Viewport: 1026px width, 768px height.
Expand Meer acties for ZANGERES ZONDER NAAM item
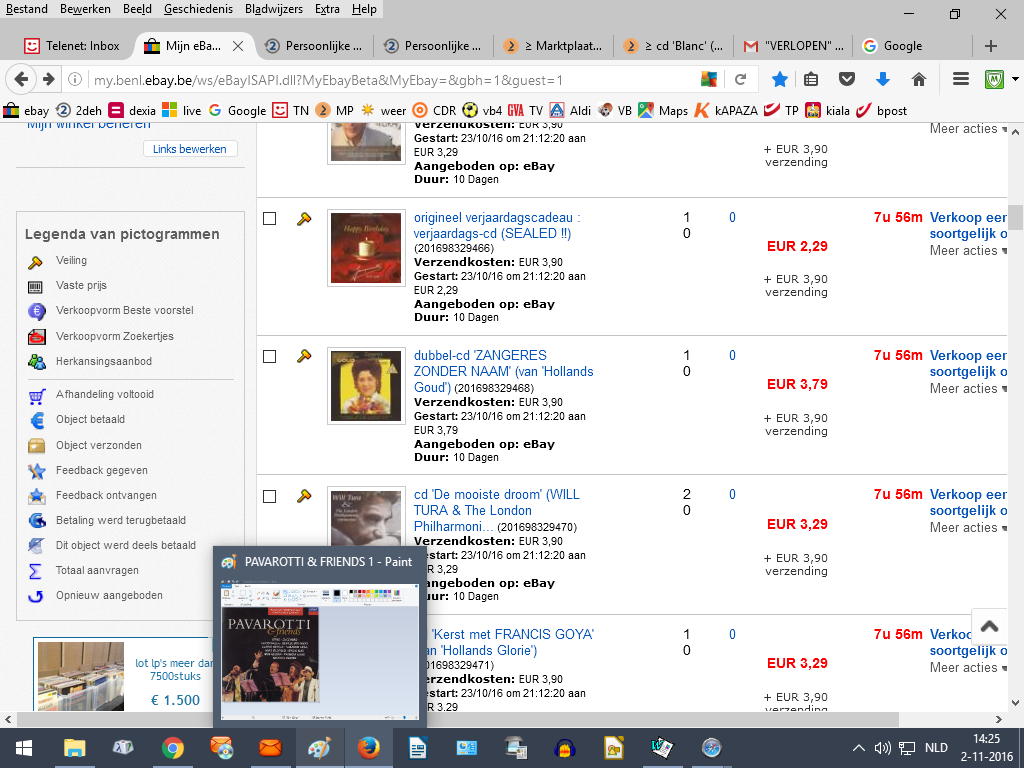click(x=968, y=389)
